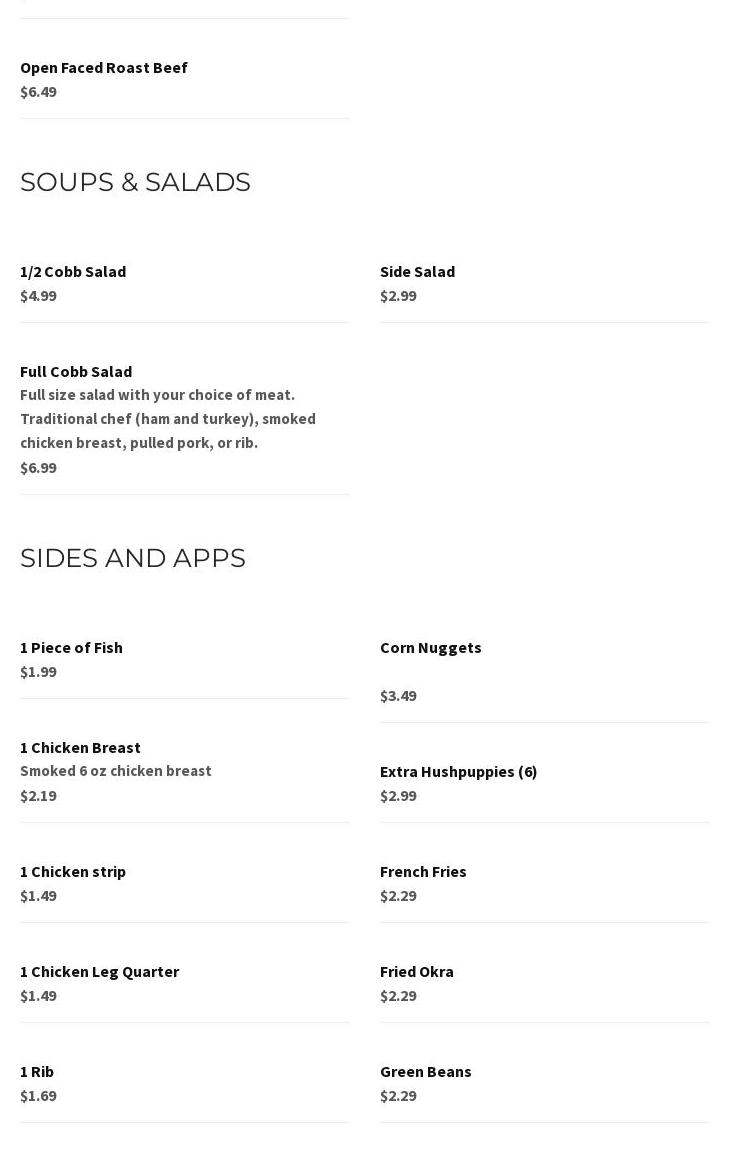Viewport: 750px width, 1149px height.
Task: Select the Green Beans item
Action: click(x=425, y=1072)
